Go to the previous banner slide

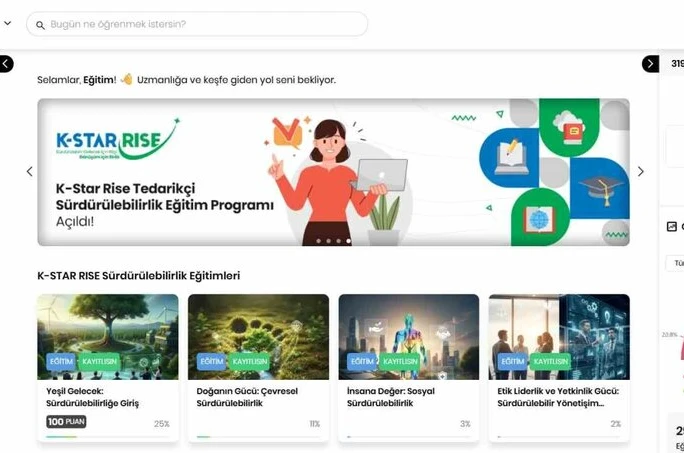(30, 172)
